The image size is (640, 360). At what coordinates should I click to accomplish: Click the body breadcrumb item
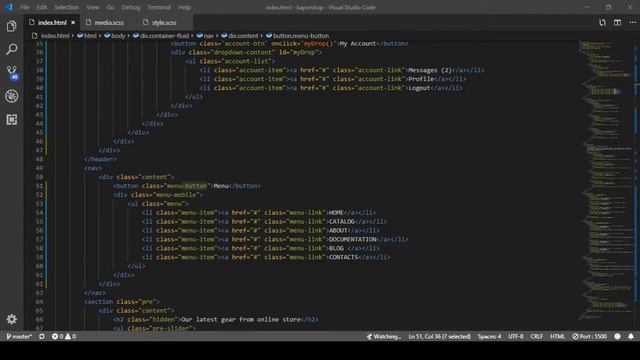pyautogui.click(x=115, y=36)
